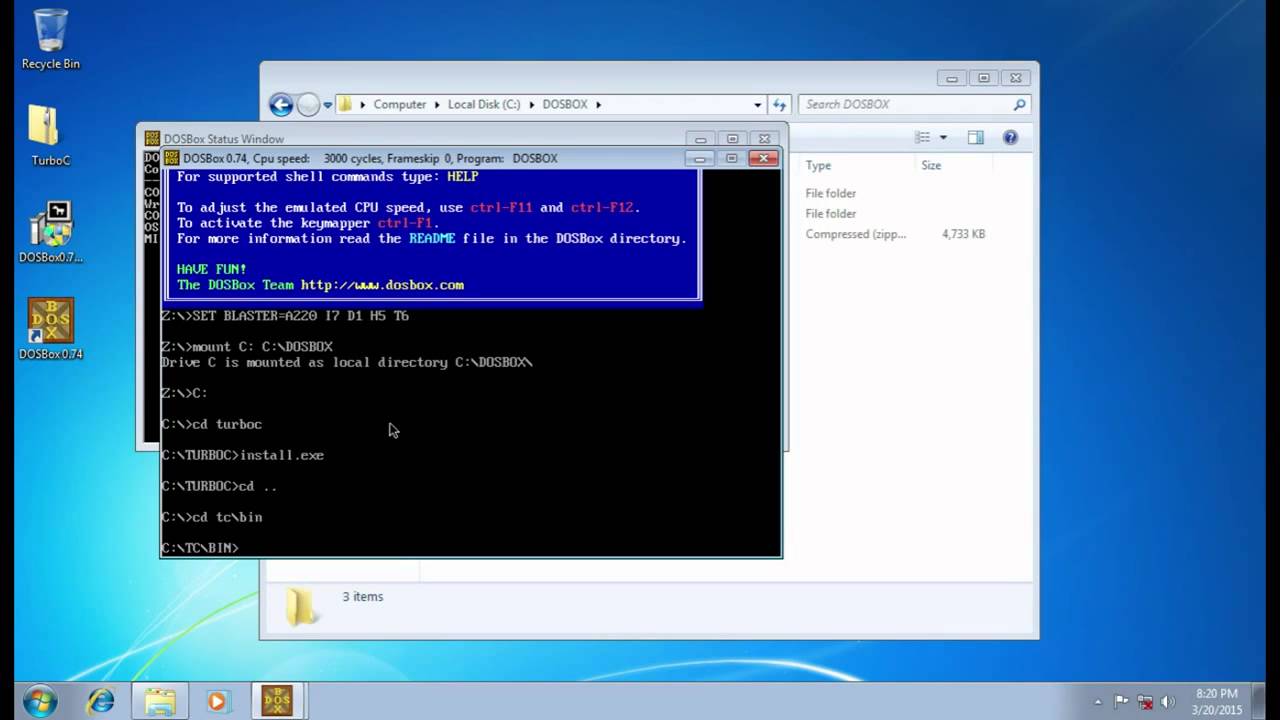1280x720 pixels.
Task: Select the Compressed (zipp... file row
Action: (x=895, y=234)
